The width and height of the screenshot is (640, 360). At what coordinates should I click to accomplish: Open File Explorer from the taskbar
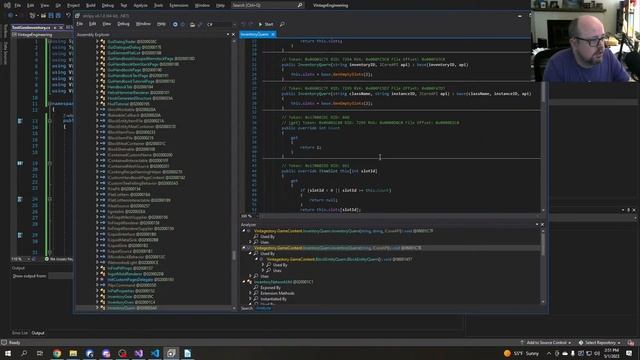click(73, 353)
